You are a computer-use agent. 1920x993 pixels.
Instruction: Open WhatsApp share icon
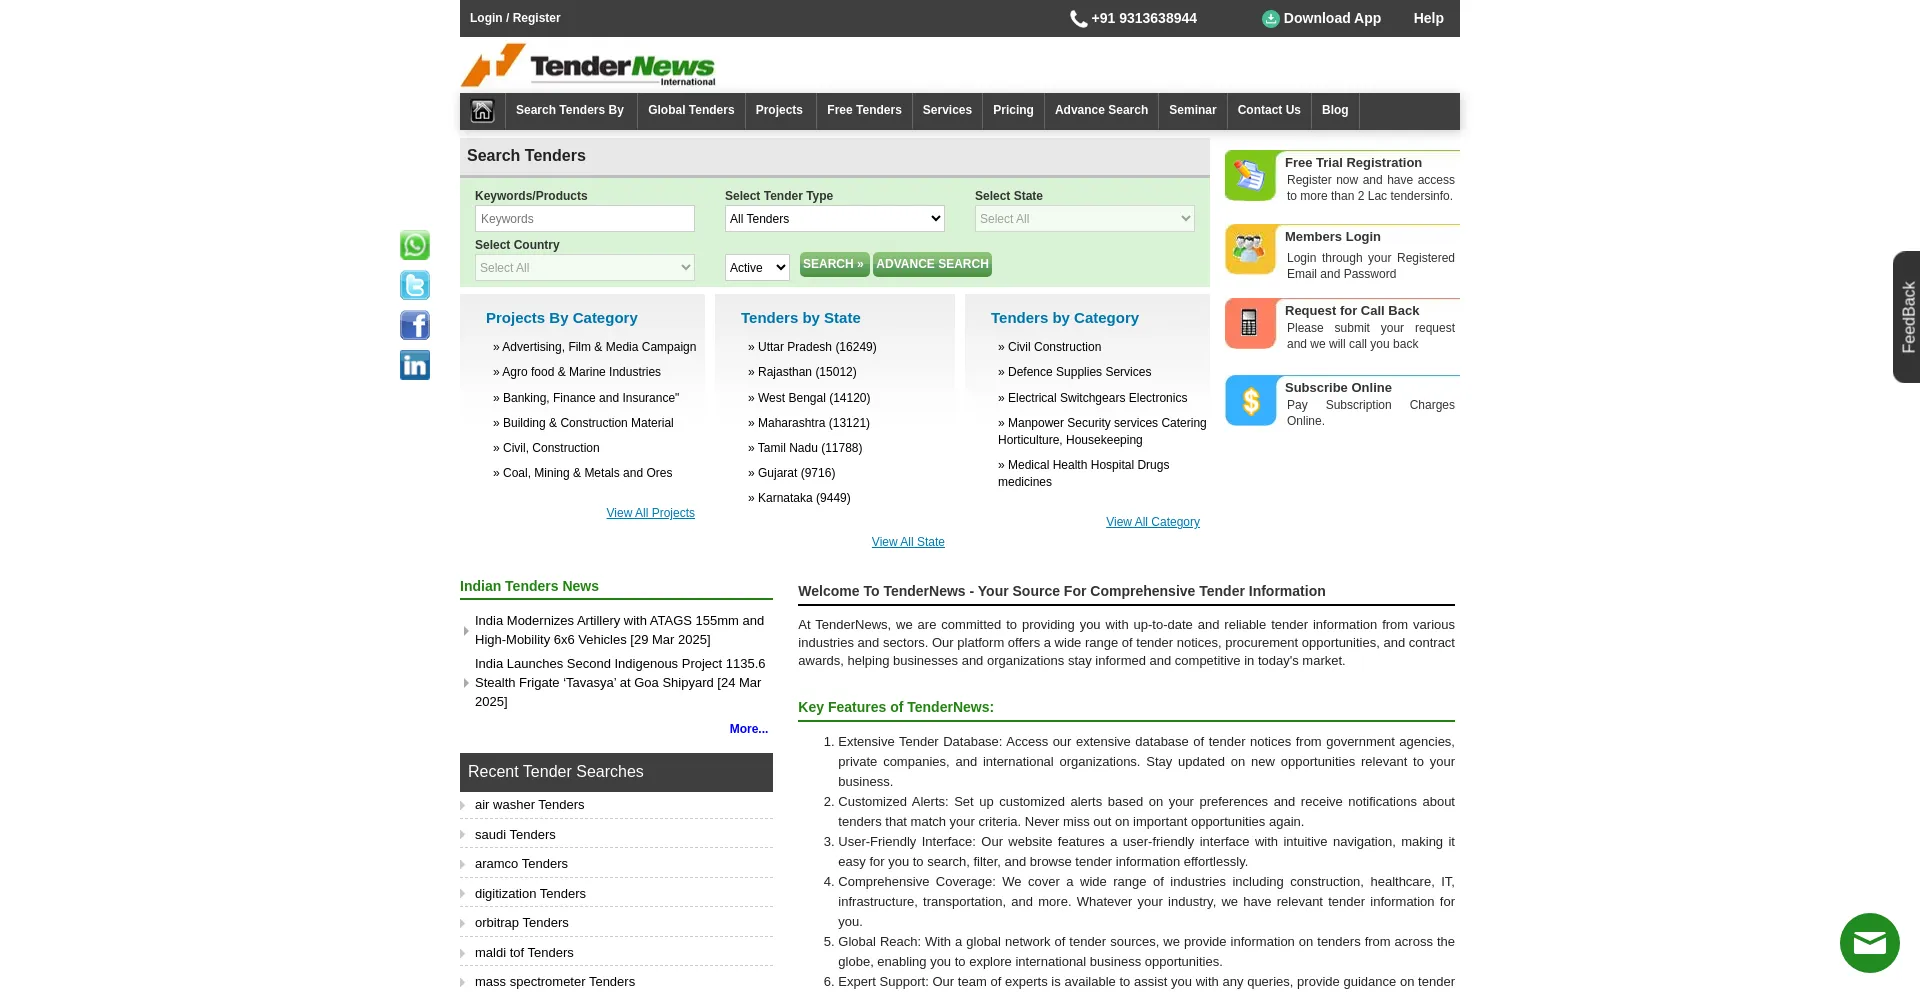tap(415, 245)
